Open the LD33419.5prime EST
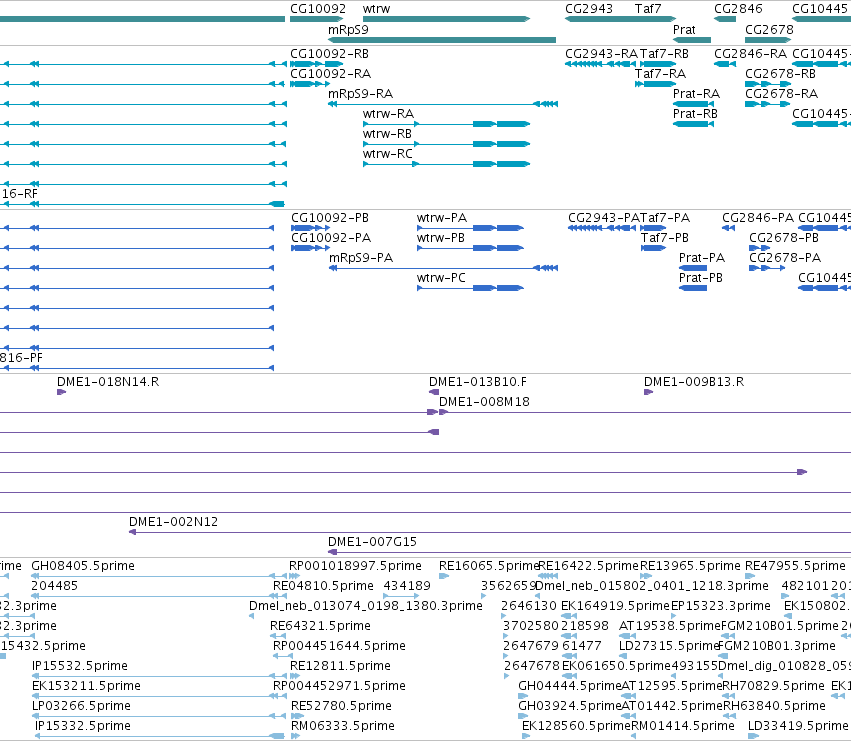Viewport: 851px width, 741px height. pos(753,736)
